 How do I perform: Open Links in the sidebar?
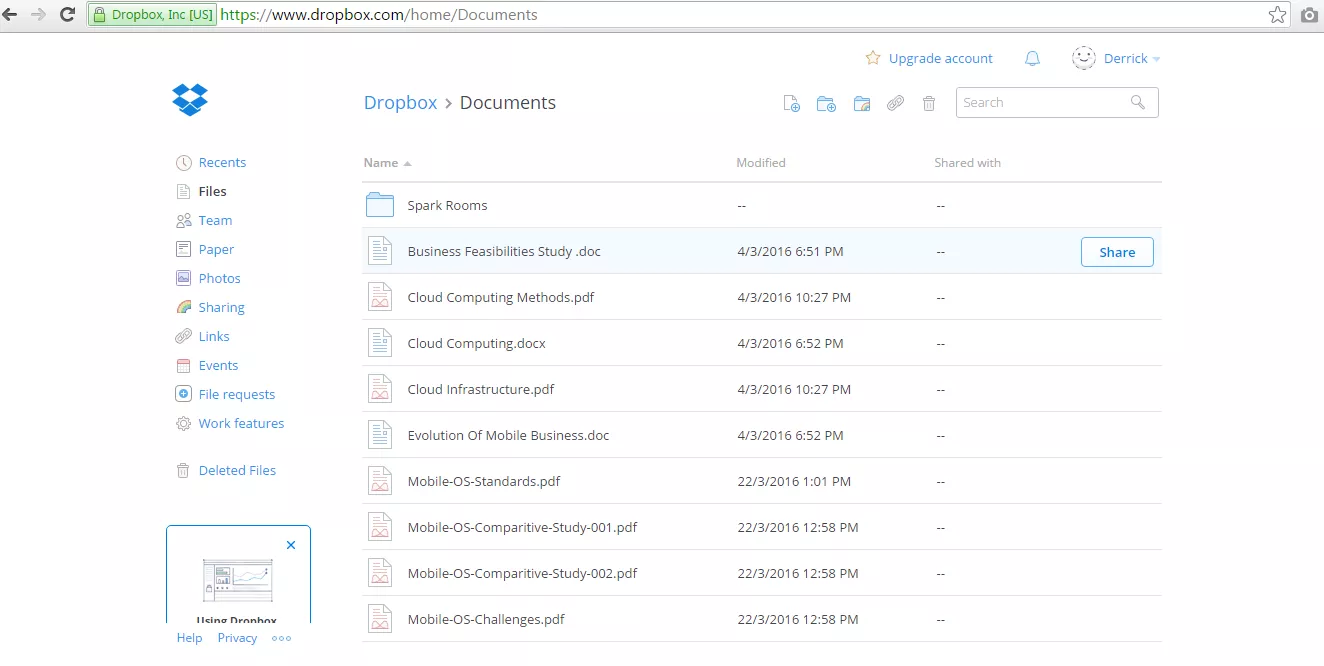214,337
